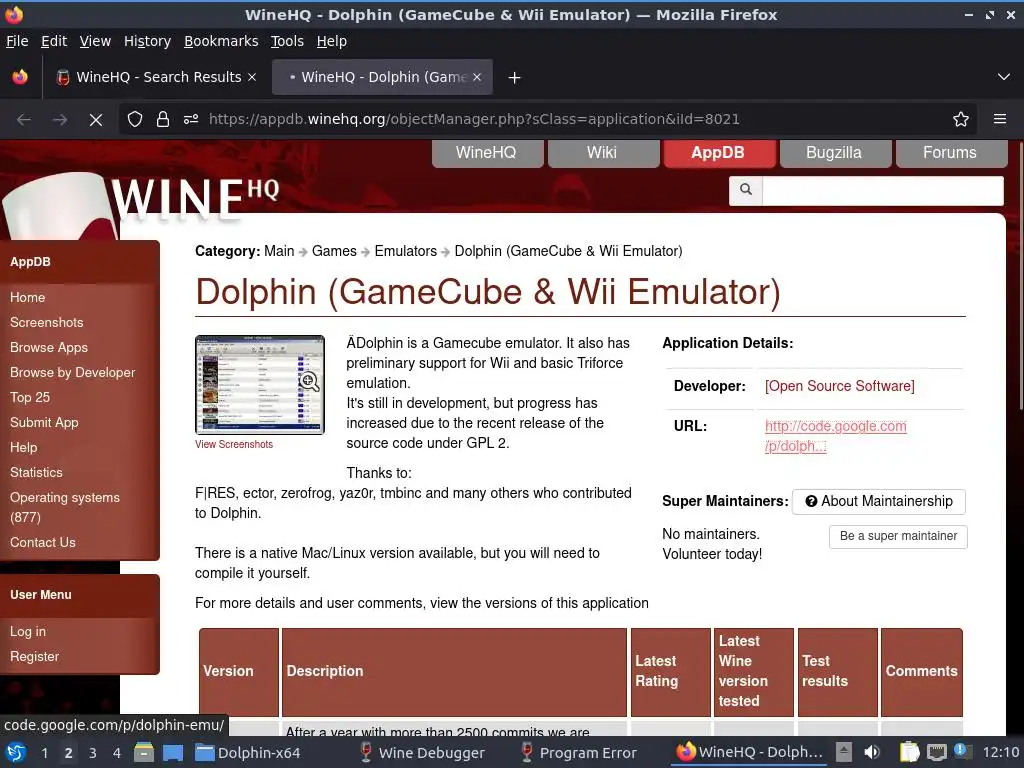Open Browse Apps in sidebar
This screenshot has height=768, width=1024.
click(x=48, y=347)
